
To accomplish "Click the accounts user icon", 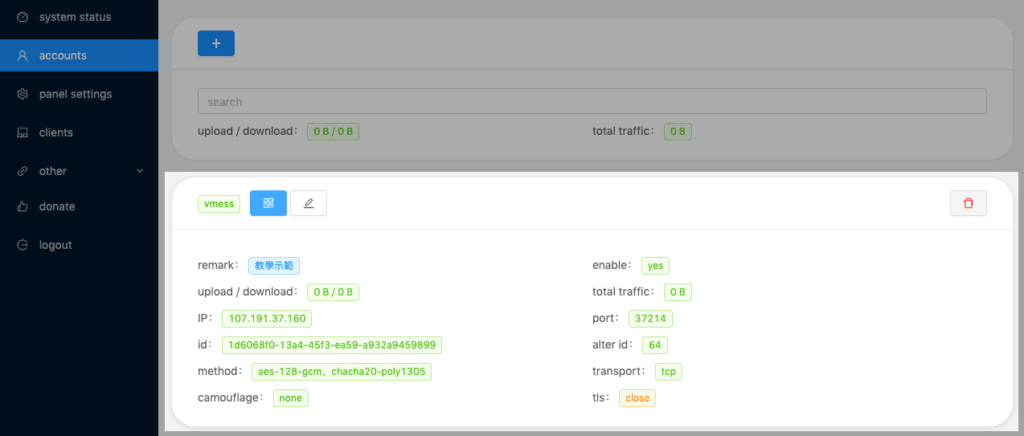I will pyautogui.click(x=23, y=55).
